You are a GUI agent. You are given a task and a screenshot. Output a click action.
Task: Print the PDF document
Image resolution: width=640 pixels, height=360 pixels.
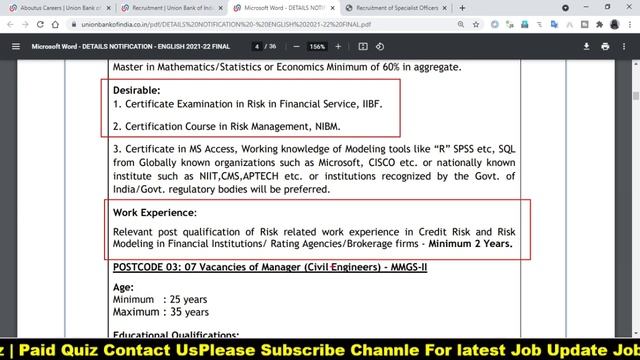pyautogui.click(x=605, y=47)
